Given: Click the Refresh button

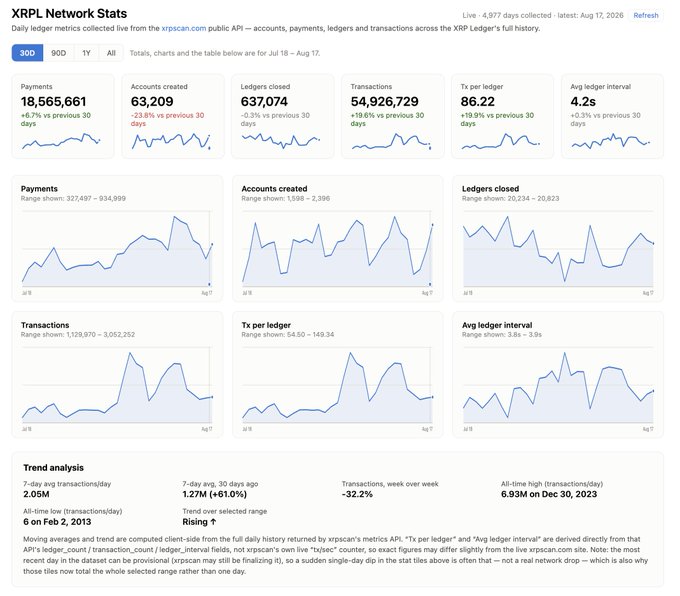Looking at the screenshot, I should [x=645, y=15].
